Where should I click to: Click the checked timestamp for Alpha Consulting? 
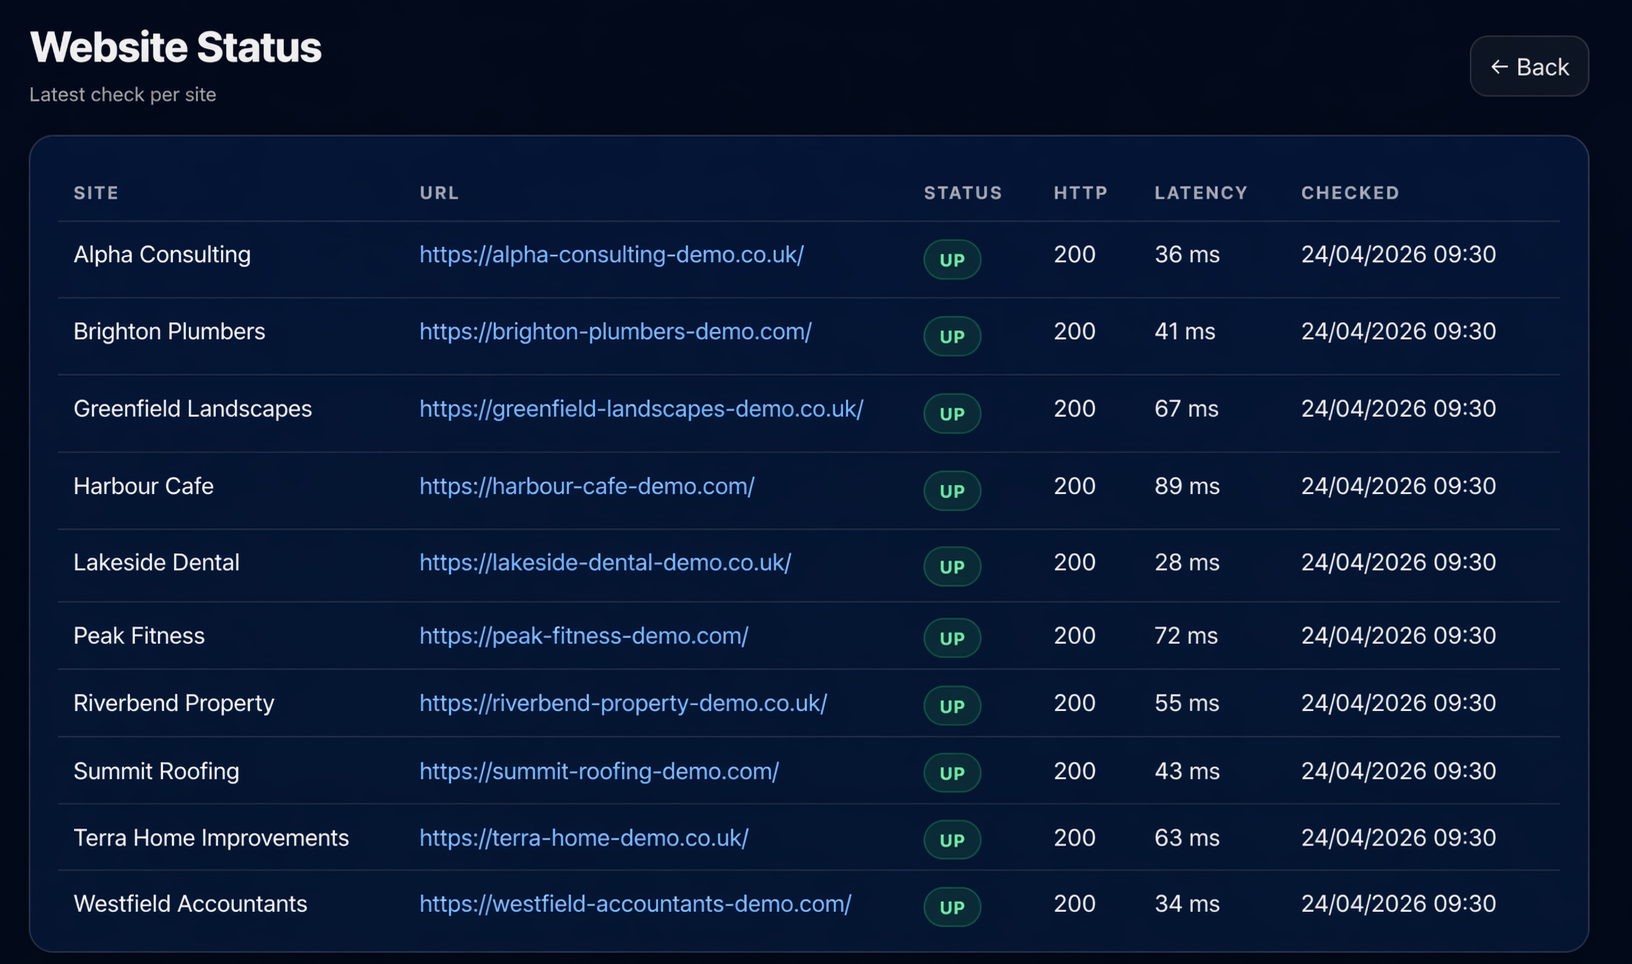point(1398,255)
